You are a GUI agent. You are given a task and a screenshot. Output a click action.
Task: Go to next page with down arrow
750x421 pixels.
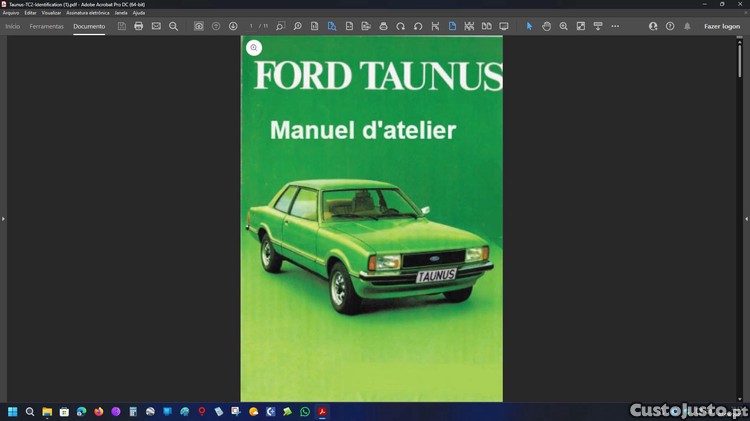point(233,26)
